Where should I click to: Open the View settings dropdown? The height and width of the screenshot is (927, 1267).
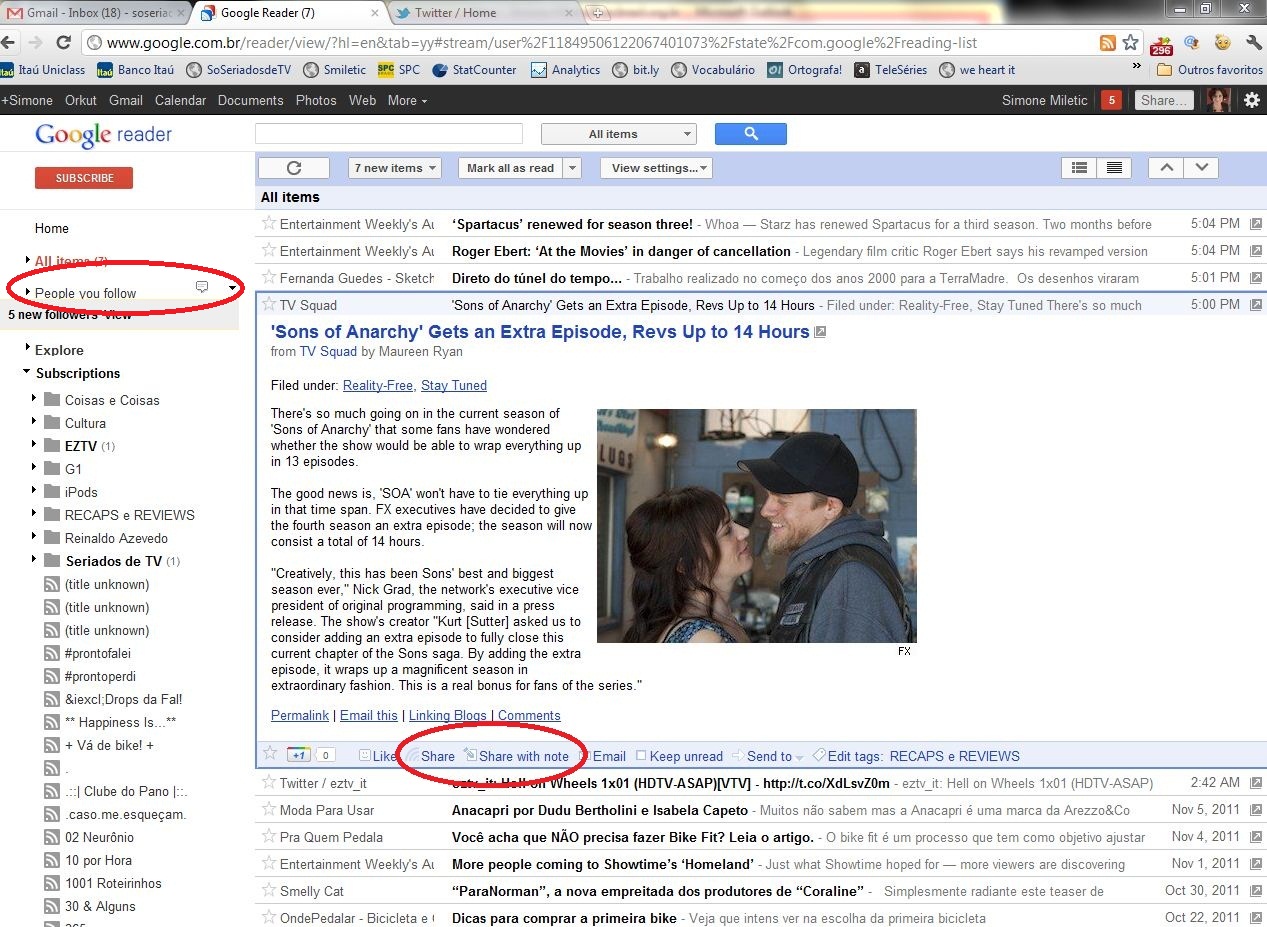point(656,168)
